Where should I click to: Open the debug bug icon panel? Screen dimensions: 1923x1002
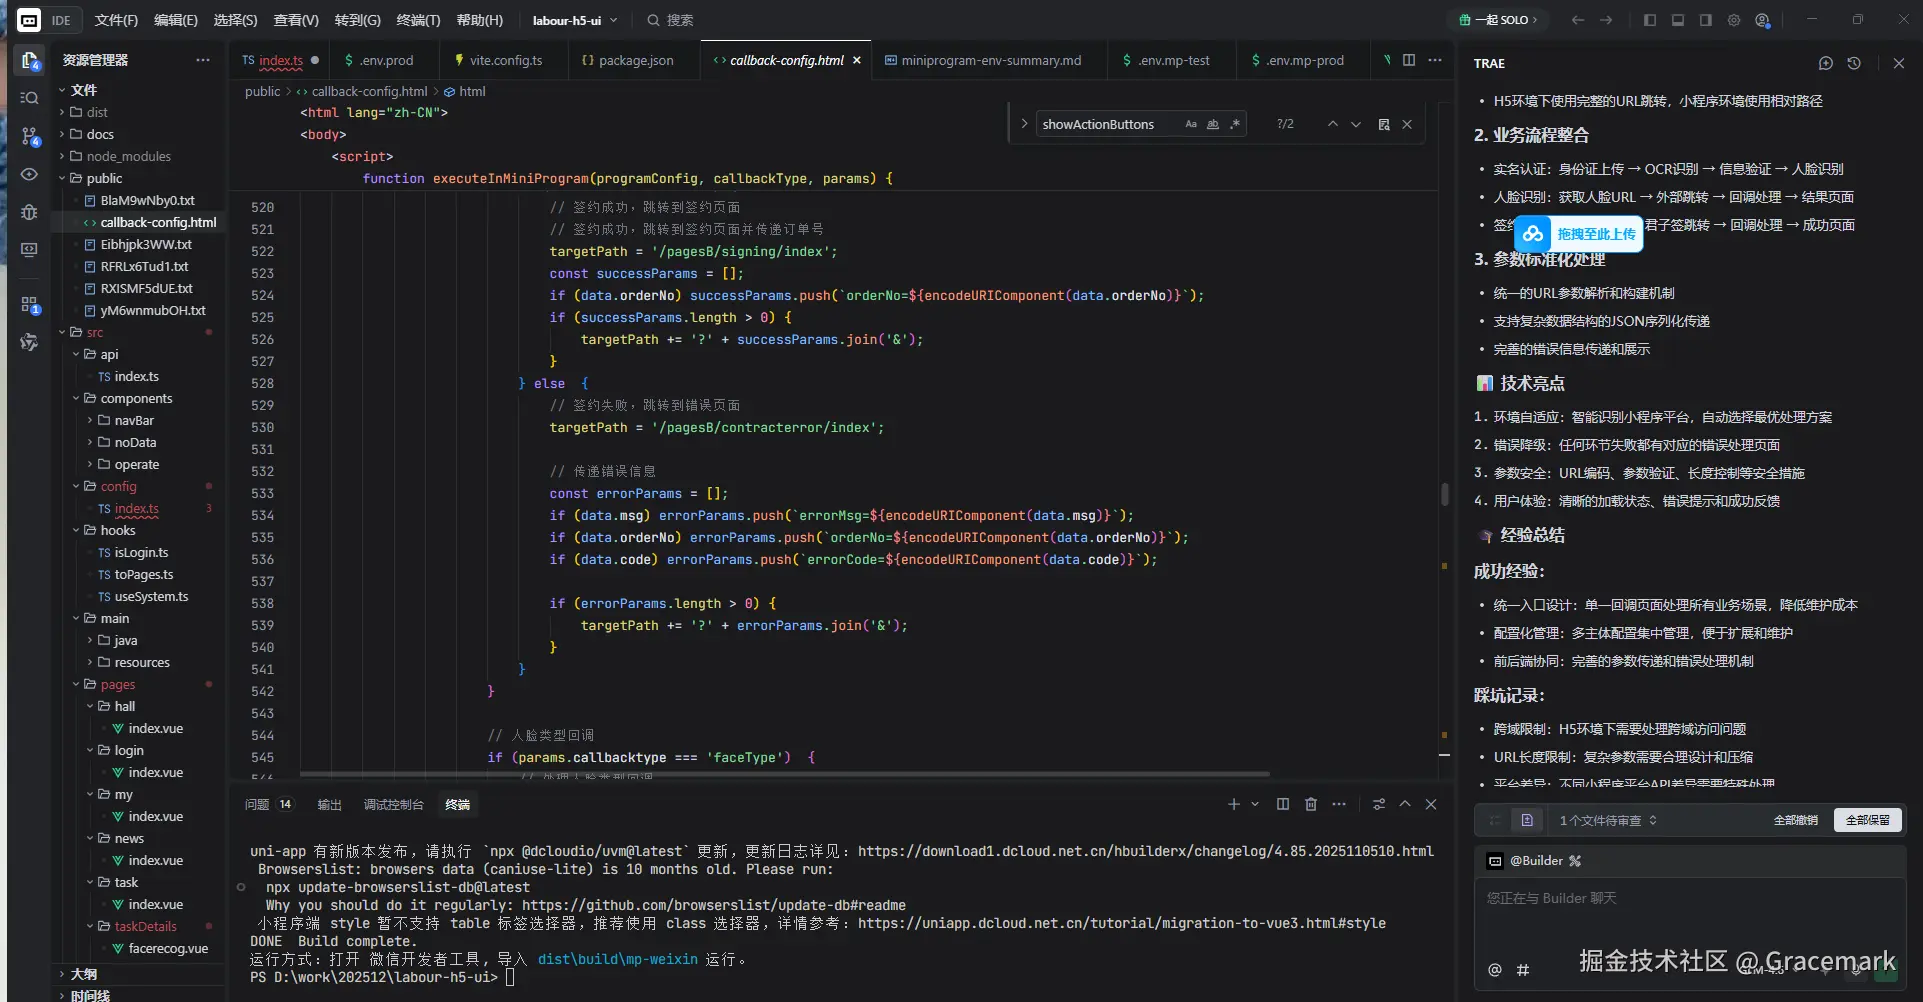(30, 212)
